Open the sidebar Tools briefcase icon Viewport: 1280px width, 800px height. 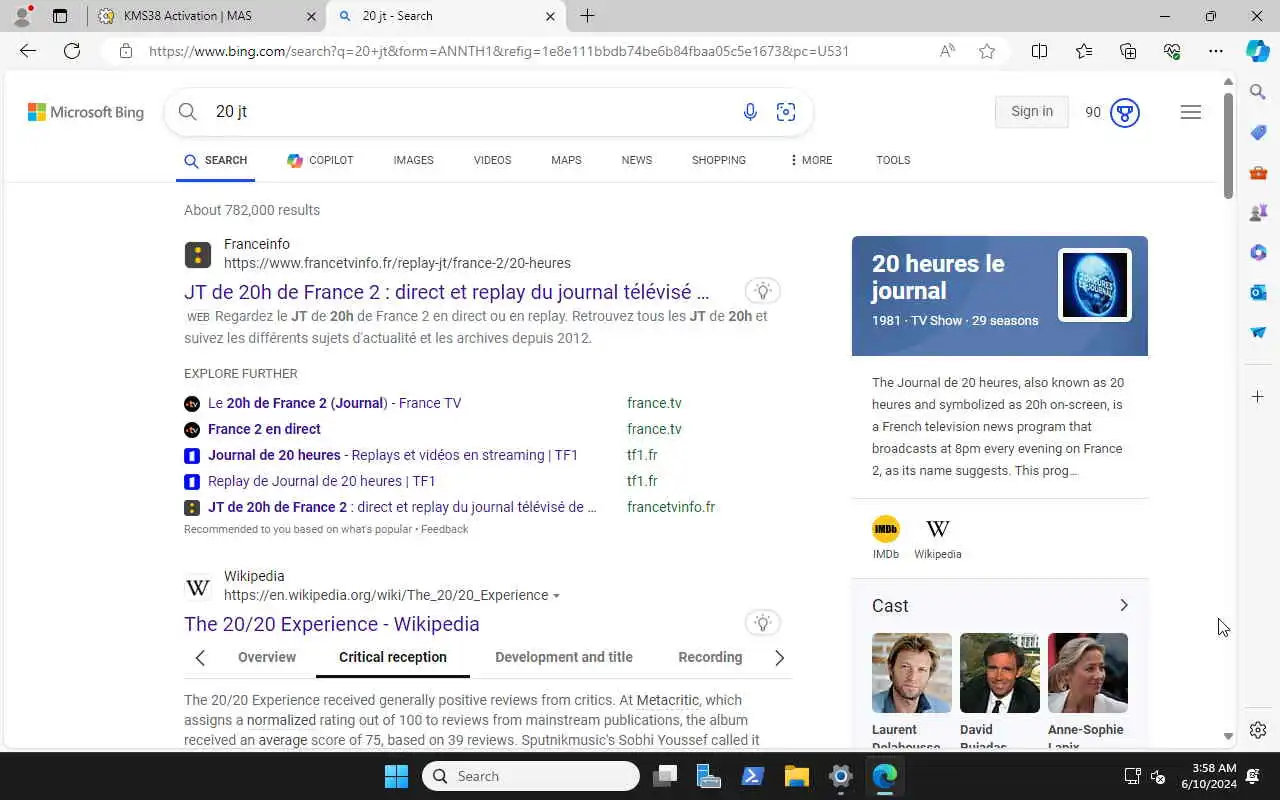point(1258,172)
